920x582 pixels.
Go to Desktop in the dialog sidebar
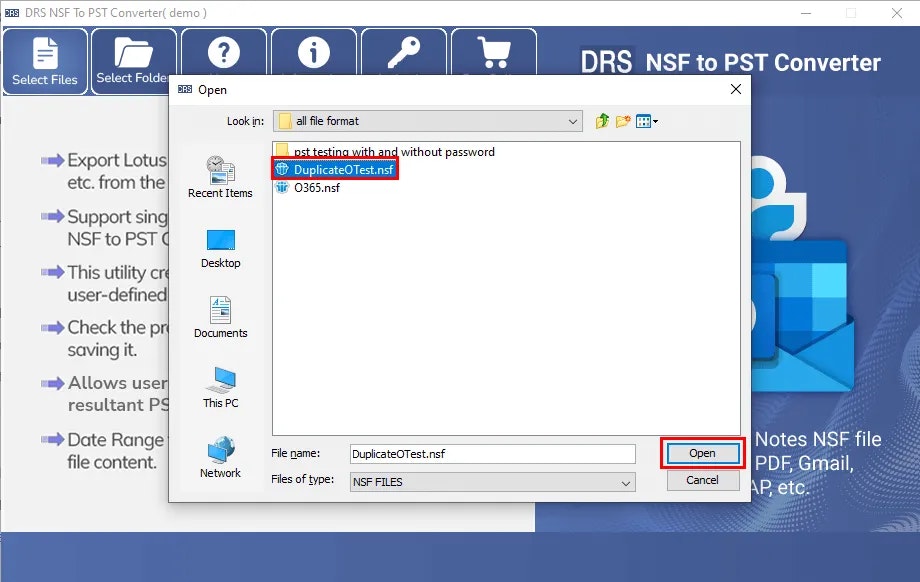click(221, 249)
